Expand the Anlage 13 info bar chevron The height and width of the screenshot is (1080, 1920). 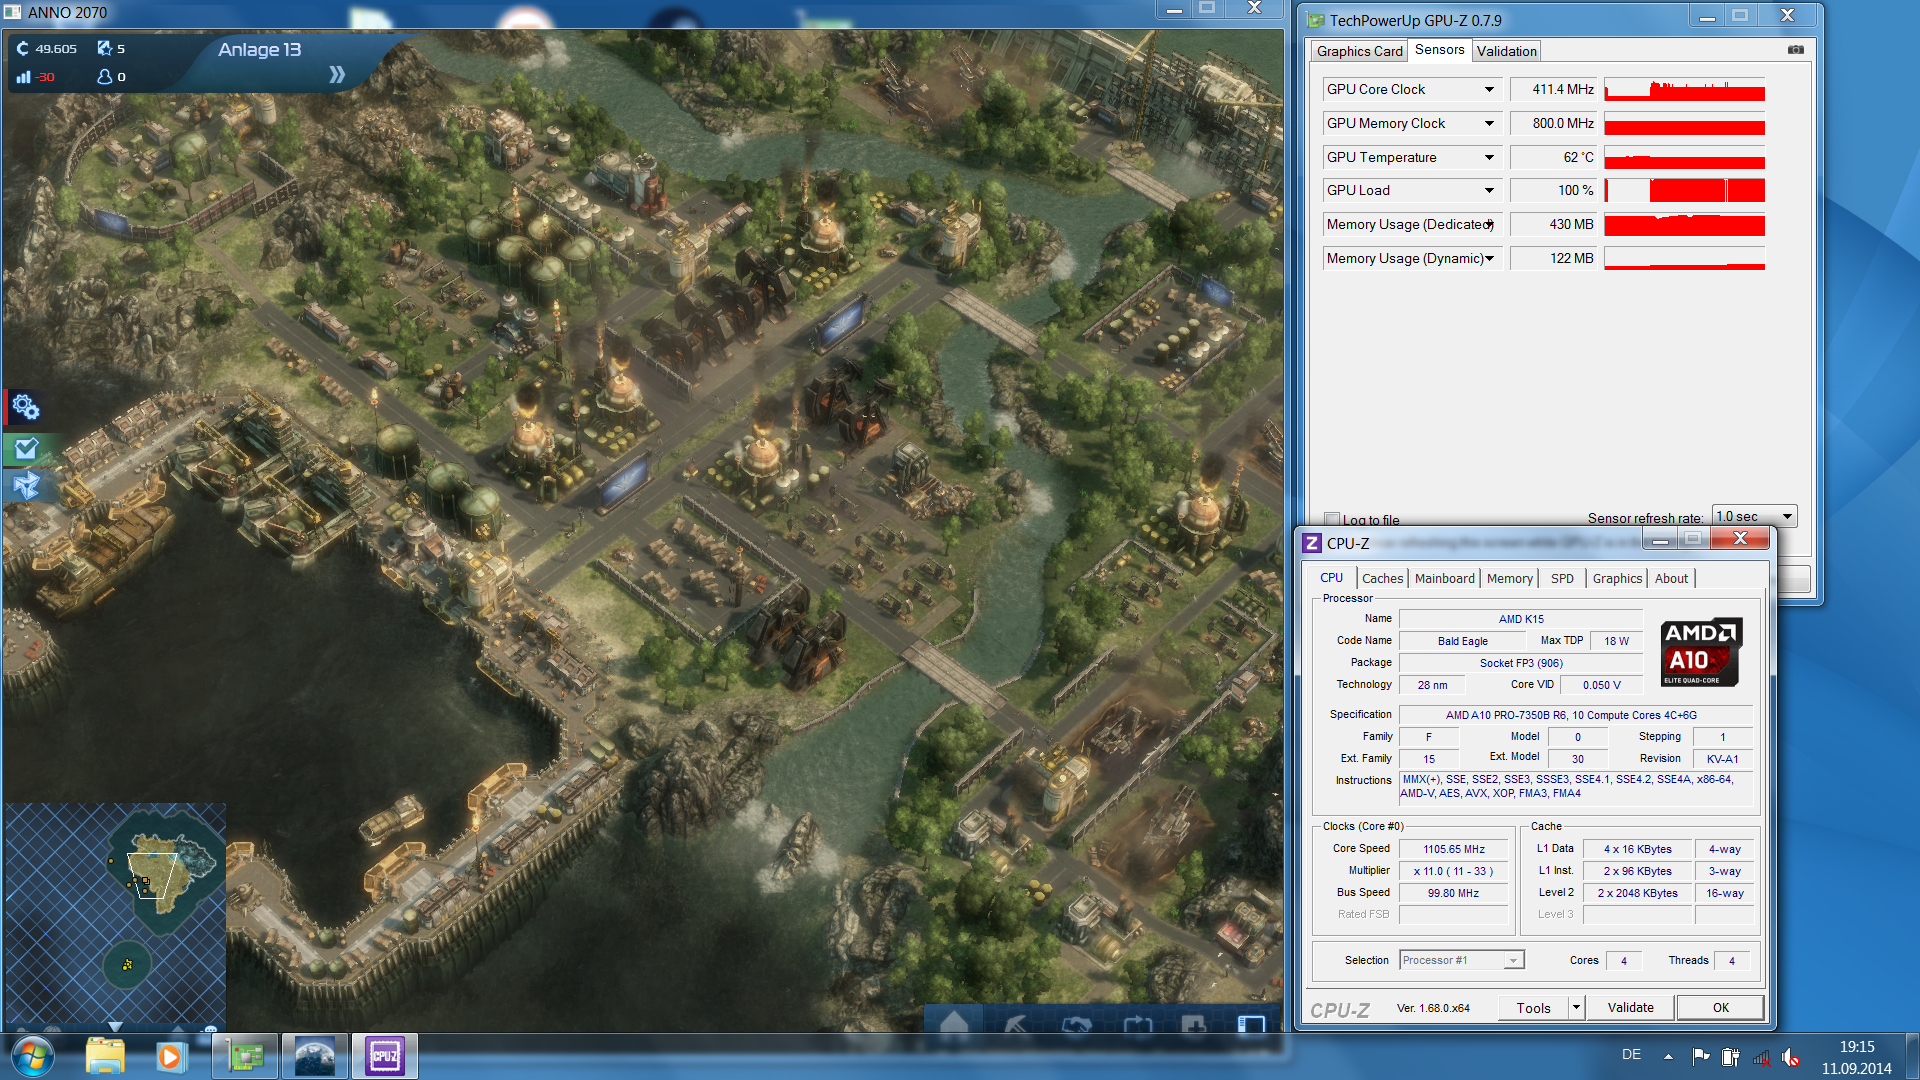337,75
